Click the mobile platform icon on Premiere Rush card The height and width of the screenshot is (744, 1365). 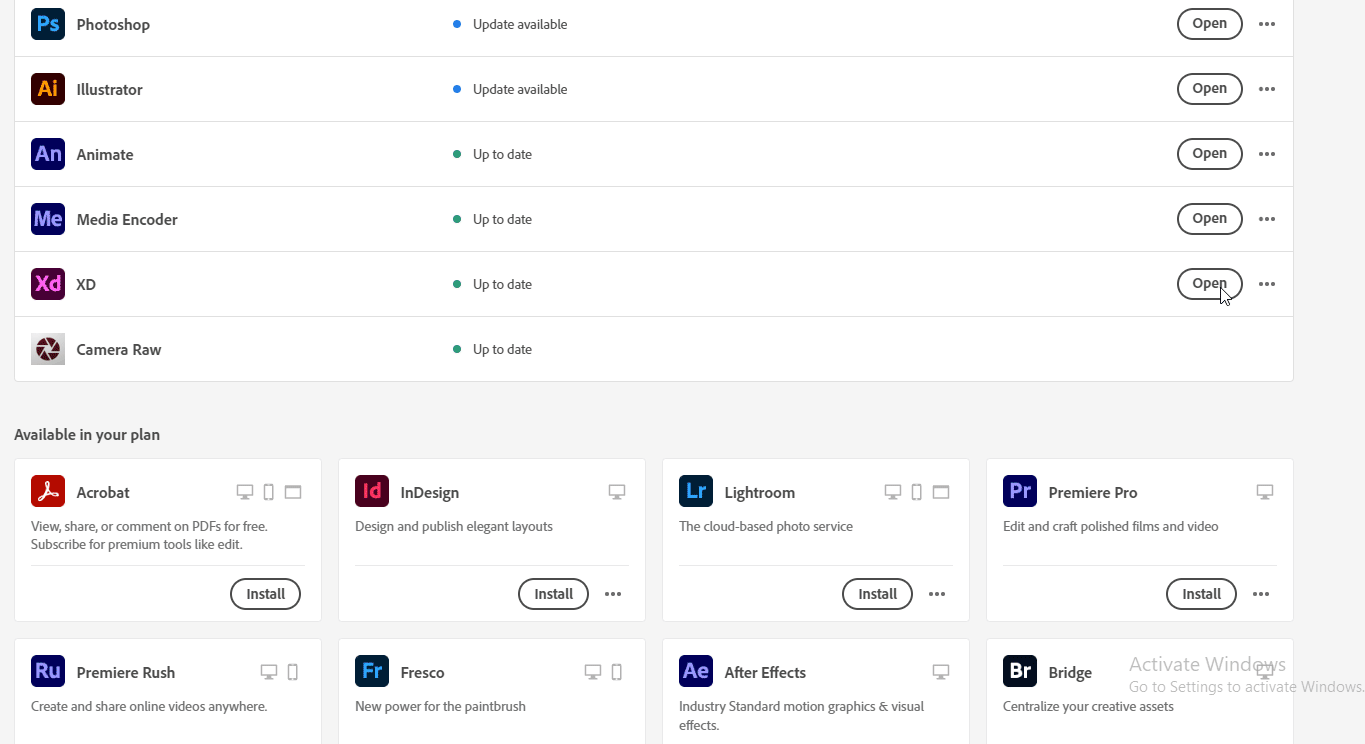point(293,672)
